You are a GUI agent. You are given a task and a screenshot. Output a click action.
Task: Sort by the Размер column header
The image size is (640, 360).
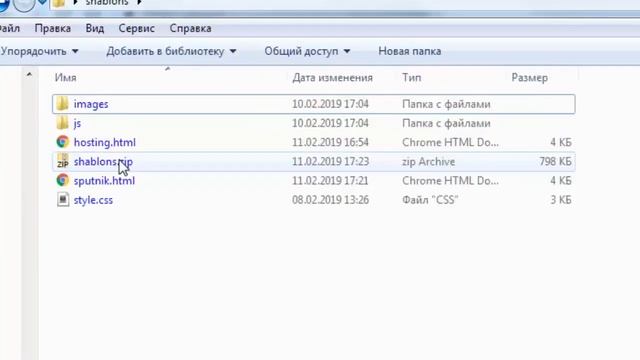click(x=529, y=78)
